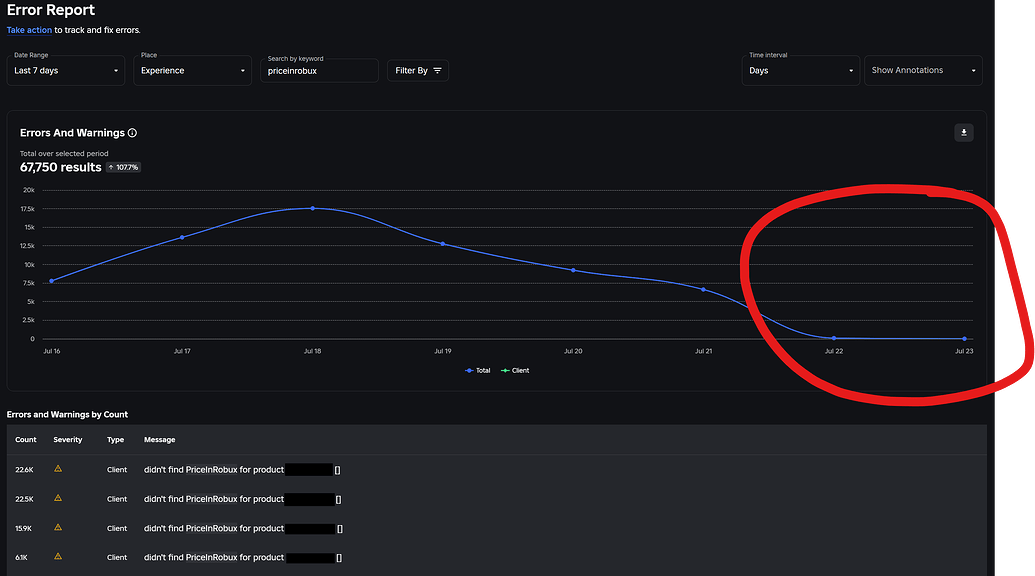
Task: Click the search by keyword field
Action: 319,71
